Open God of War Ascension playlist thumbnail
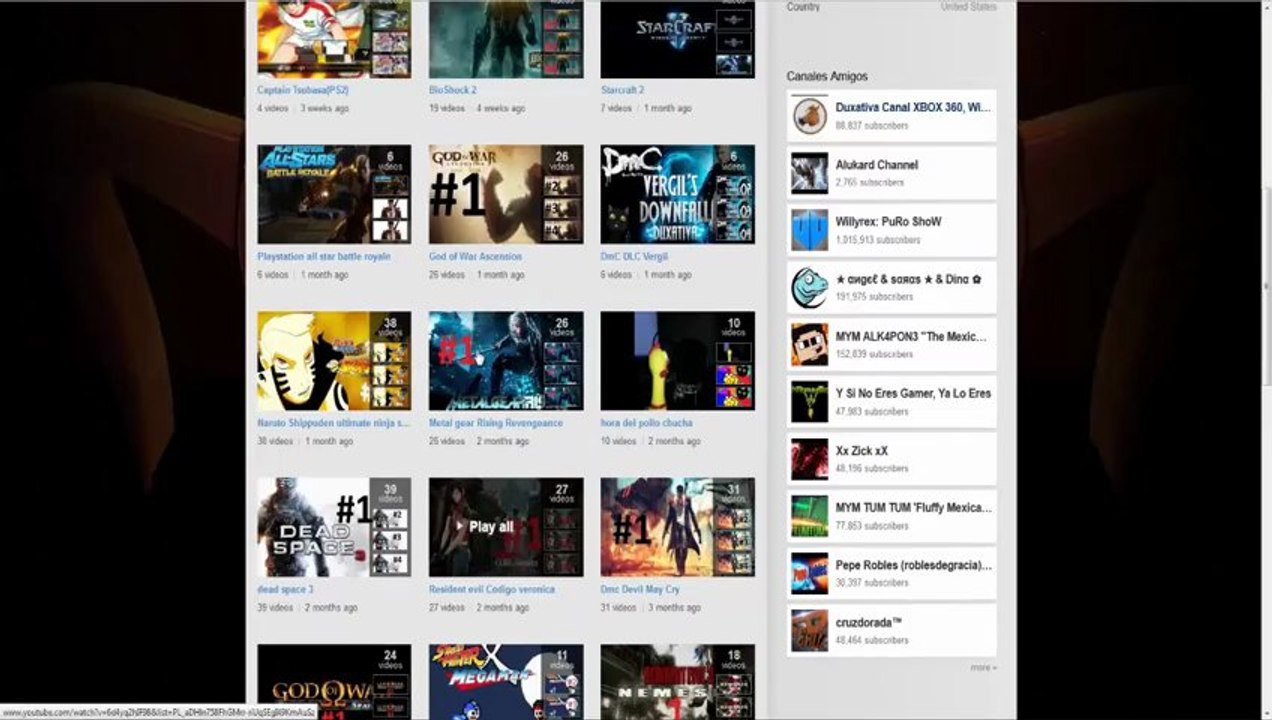This screenshot has height=720, width=1272. pos(506,194)
